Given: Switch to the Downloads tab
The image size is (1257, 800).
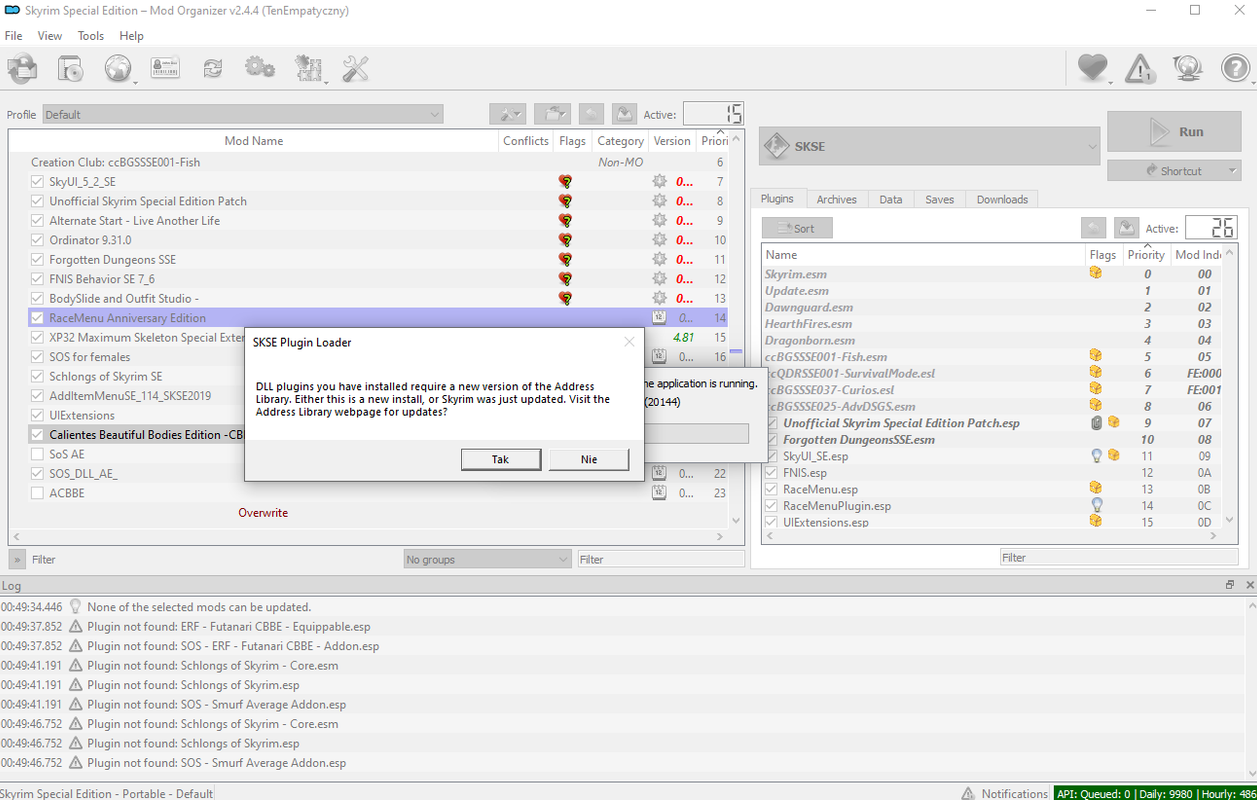Looking at the screenshot, I should click(x=1002, y=199).
